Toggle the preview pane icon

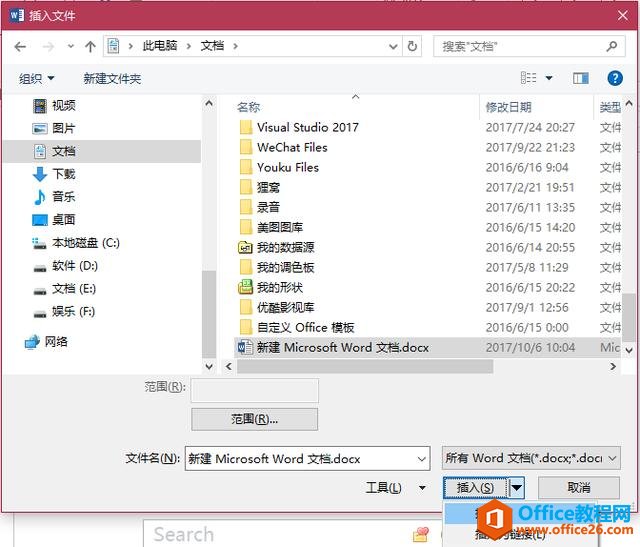click(580, 78)
